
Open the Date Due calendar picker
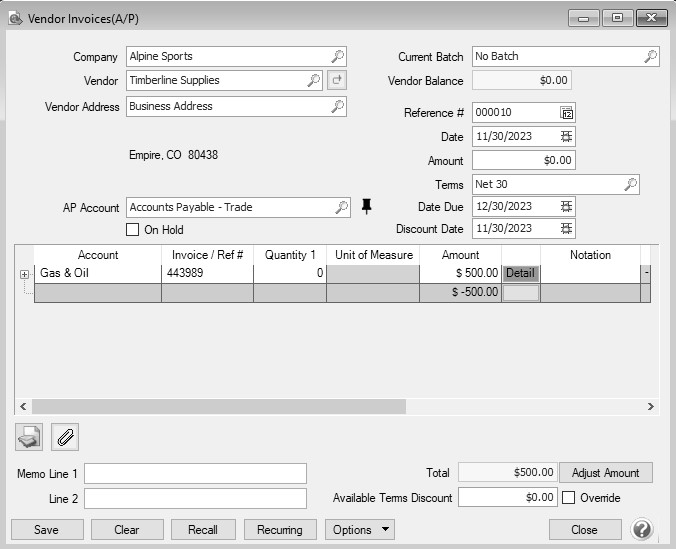[x=567, y=206]
